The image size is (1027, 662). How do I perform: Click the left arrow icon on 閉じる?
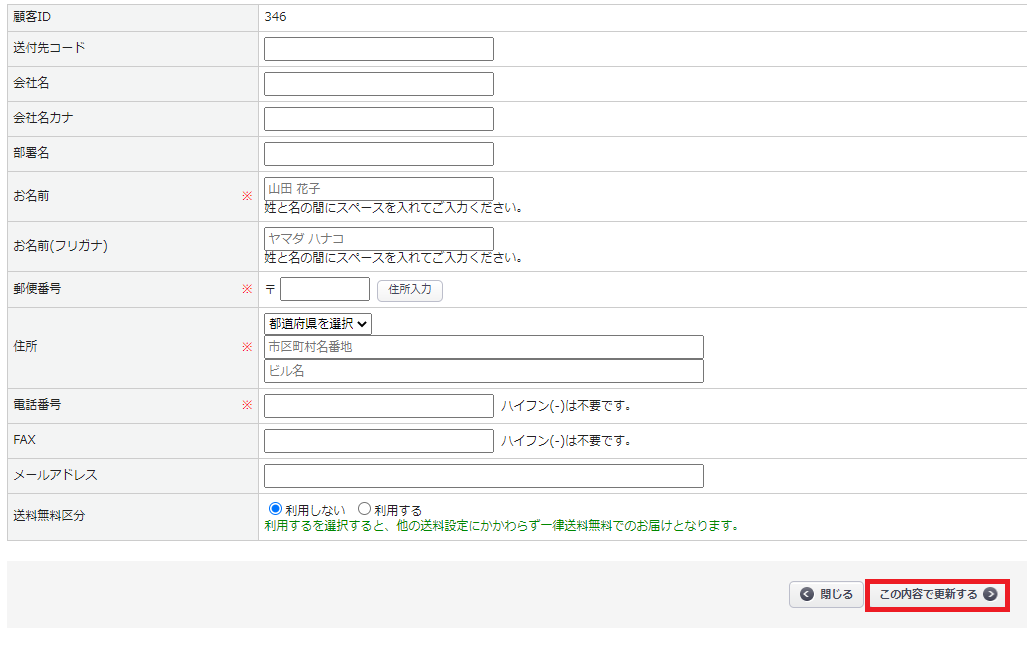807,594
